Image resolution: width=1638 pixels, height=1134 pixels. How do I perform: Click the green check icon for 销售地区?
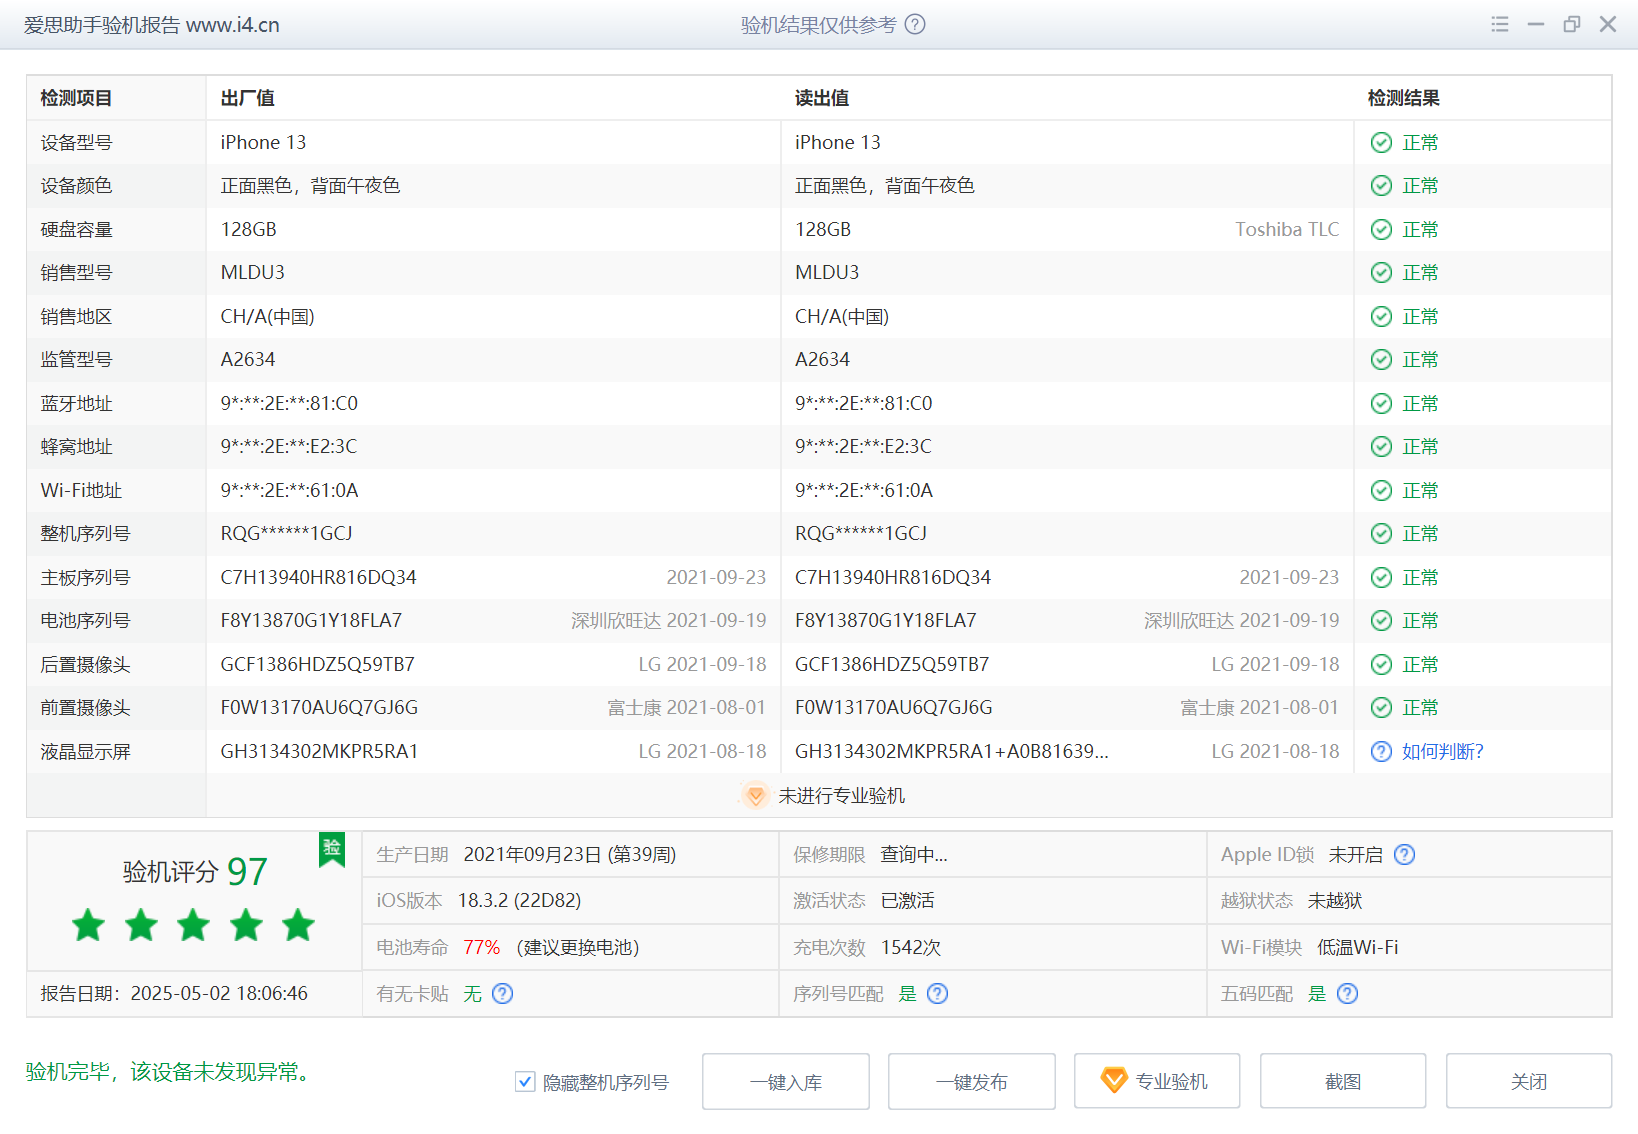coord(1381,316)
